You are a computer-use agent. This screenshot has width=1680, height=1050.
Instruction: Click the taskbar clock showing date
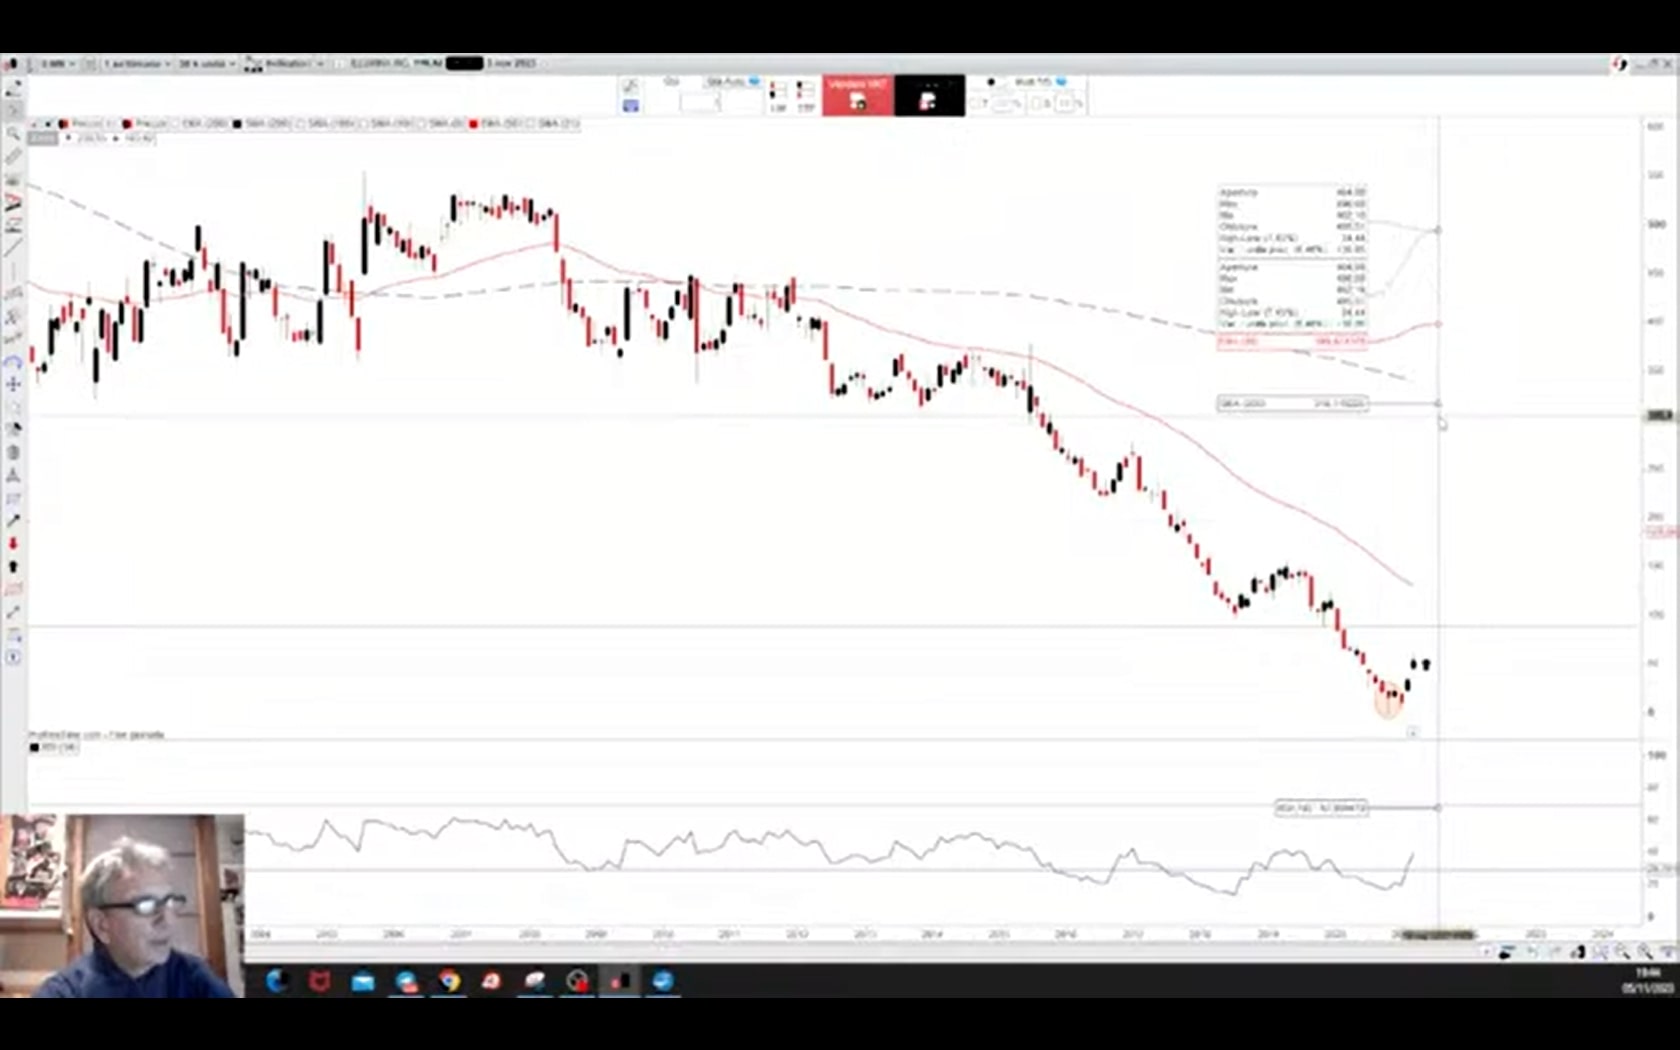point(1647,980)
